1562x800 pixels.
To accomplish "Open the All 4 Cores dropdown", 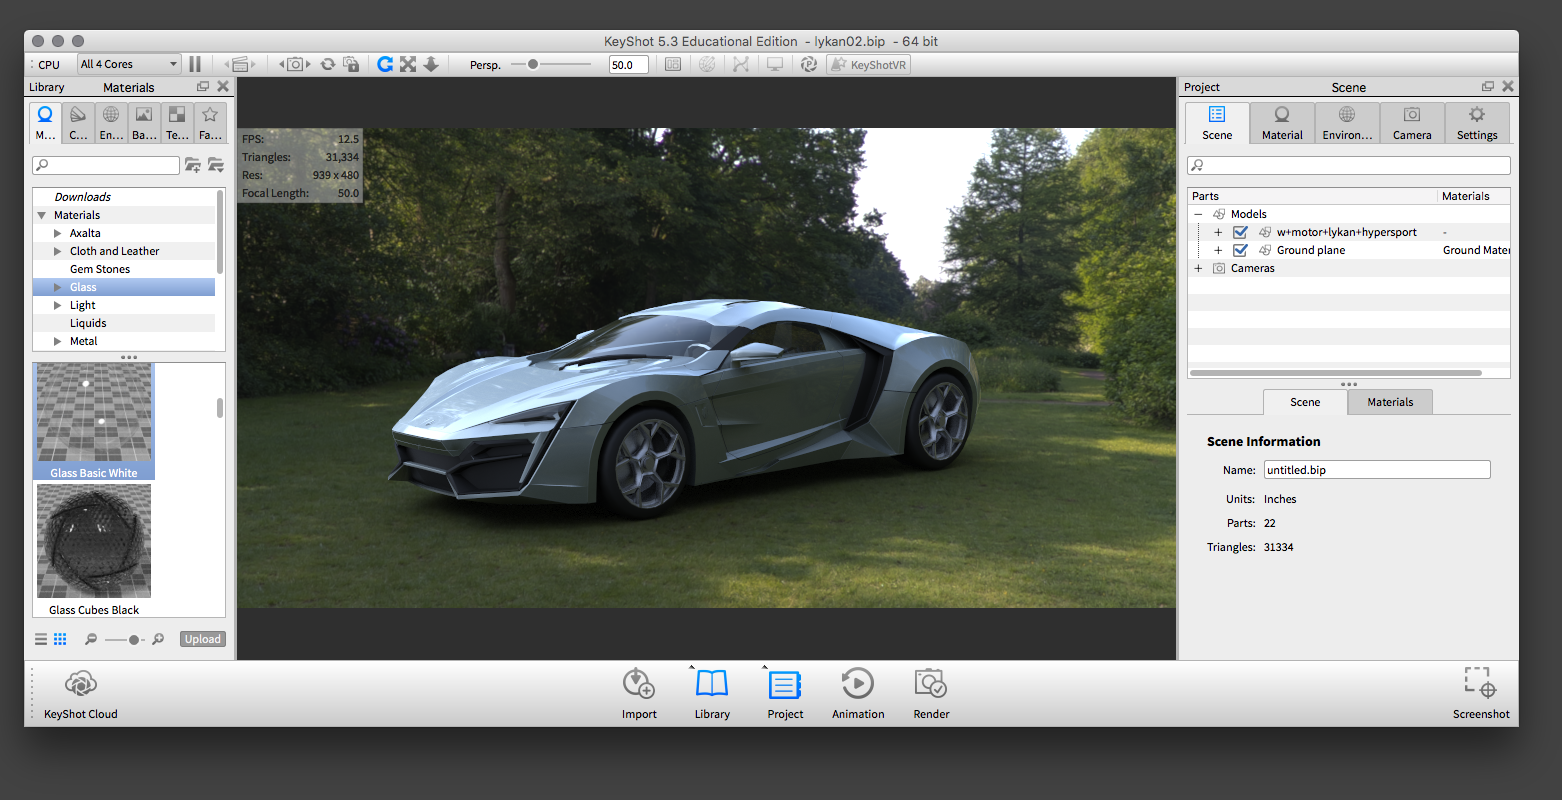I will point(129,64).
